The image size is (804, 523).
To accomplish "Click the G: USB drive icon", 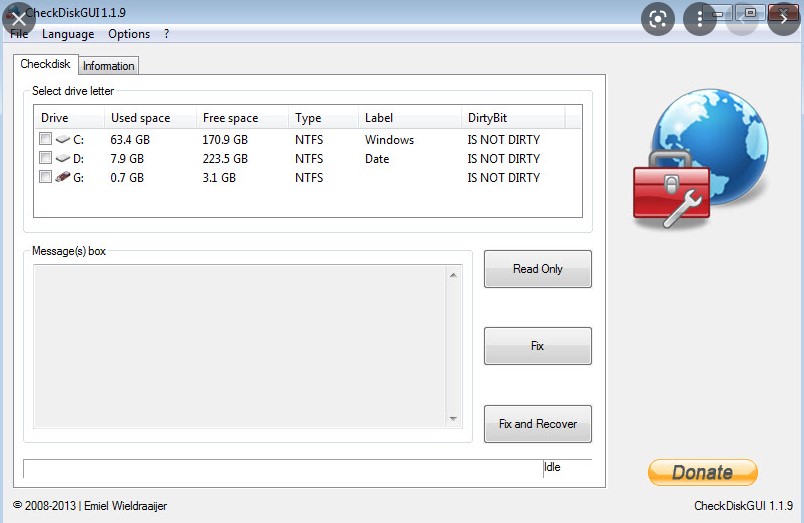I will point(63,177).
